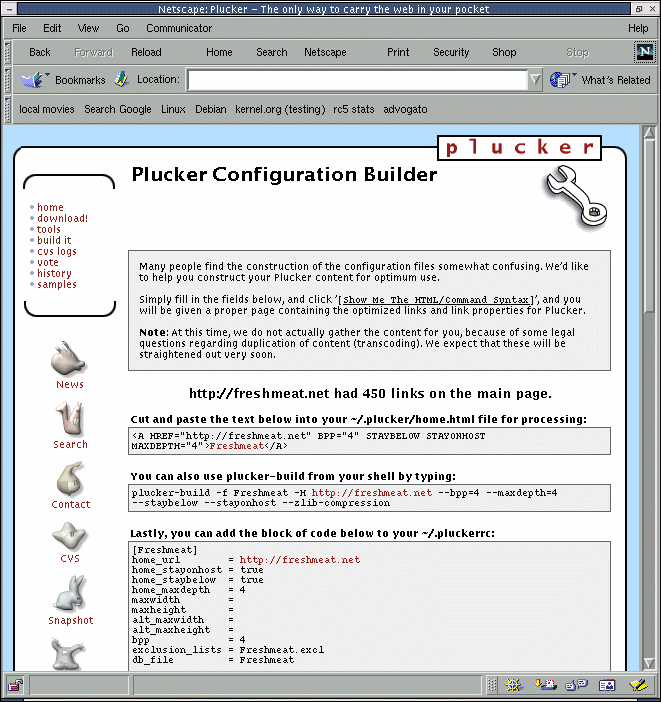Click the security lock icon in status bar

(x=16, y=685)
